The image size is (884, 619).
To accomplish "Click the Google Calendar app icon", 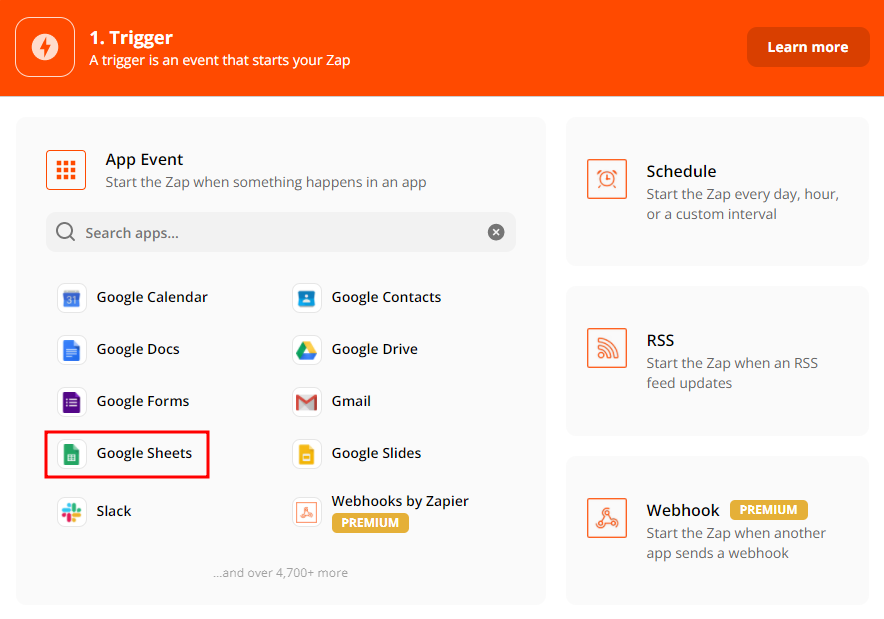I will click(x=71, y=298).
